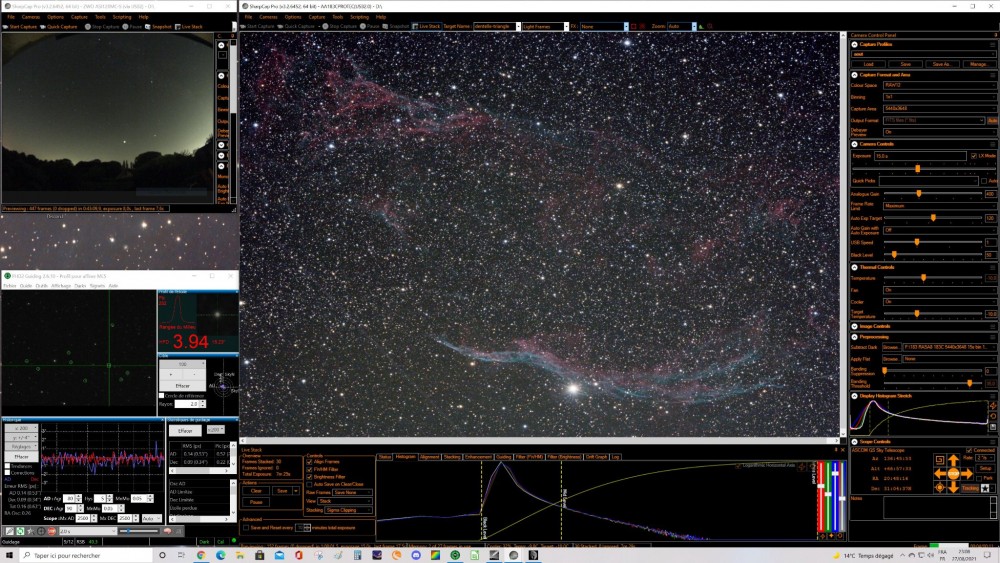Toggle the FWHM Filter checkbox

point(309,469)
